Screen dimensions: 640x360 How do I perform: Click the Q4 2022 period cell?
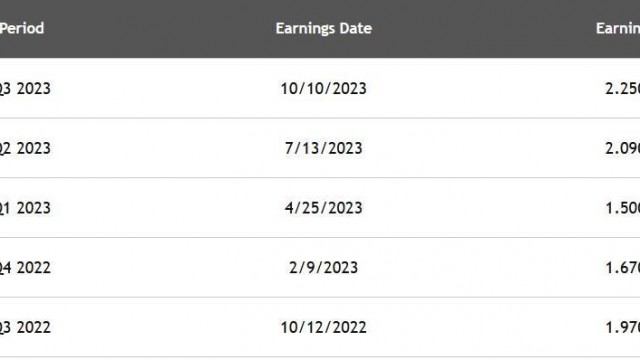point(25,268)
